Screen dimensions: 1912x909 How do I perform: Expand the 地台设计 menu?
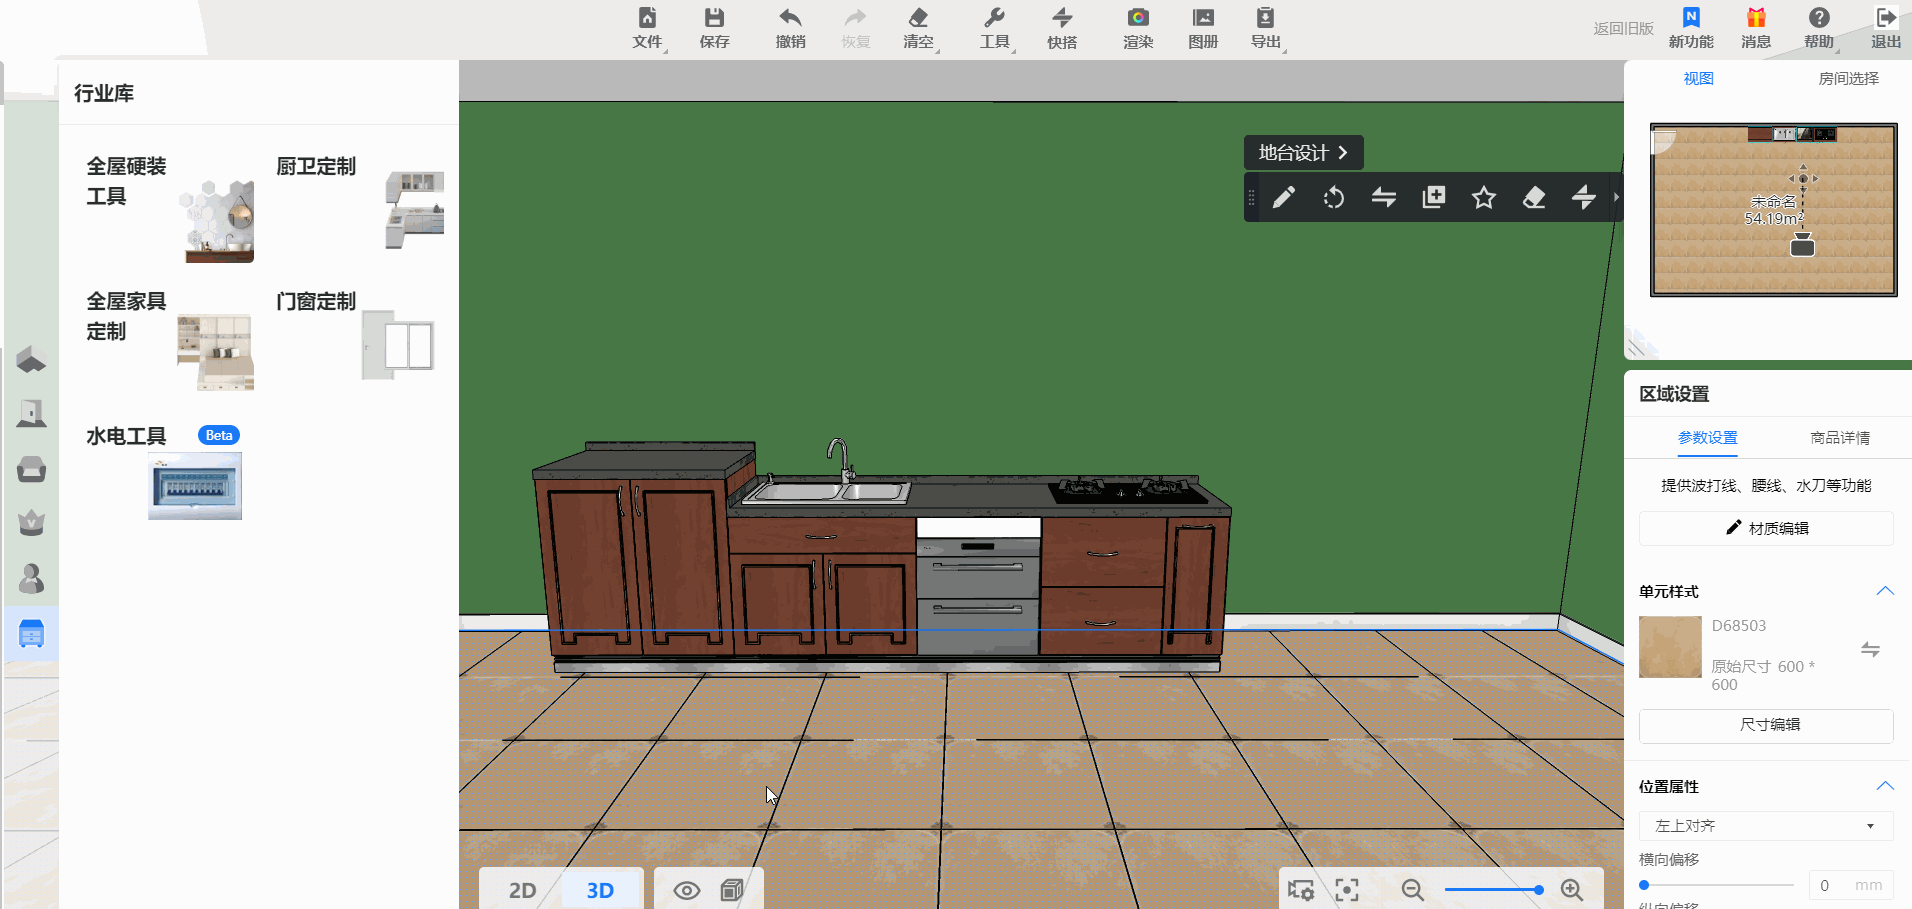[1303, 153]
